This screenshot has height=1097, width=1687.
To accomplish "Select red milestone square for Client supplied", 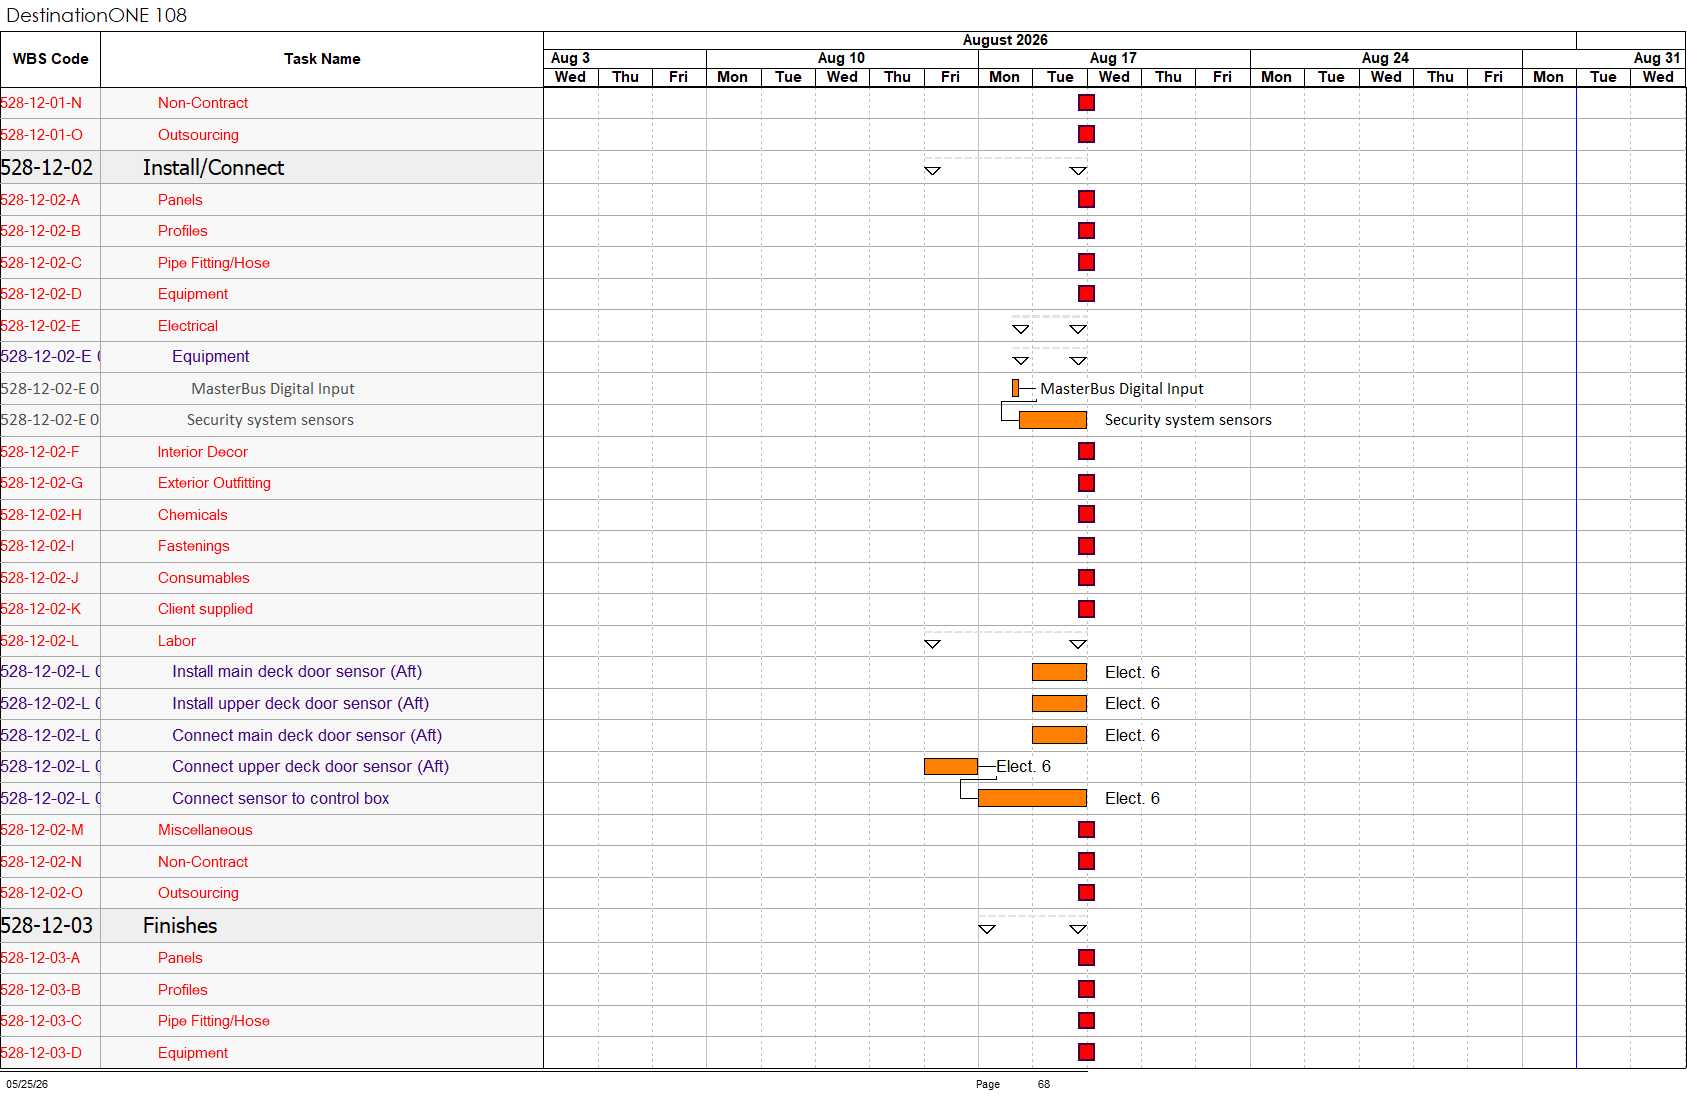I will (x=1086, y=609).
